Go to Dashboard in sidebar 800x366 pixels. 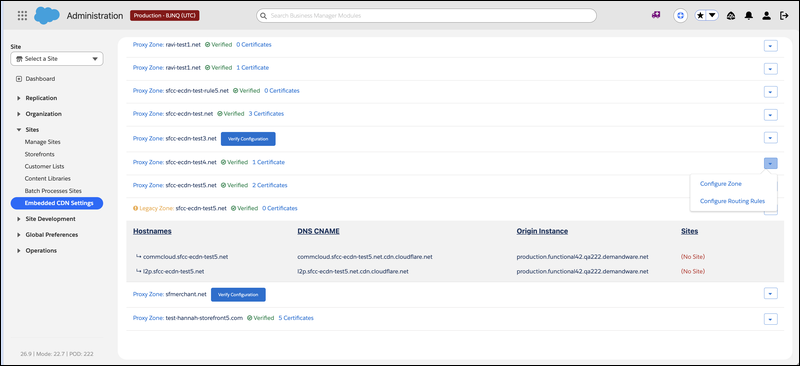pyautogui.click(x=40, y=79)
